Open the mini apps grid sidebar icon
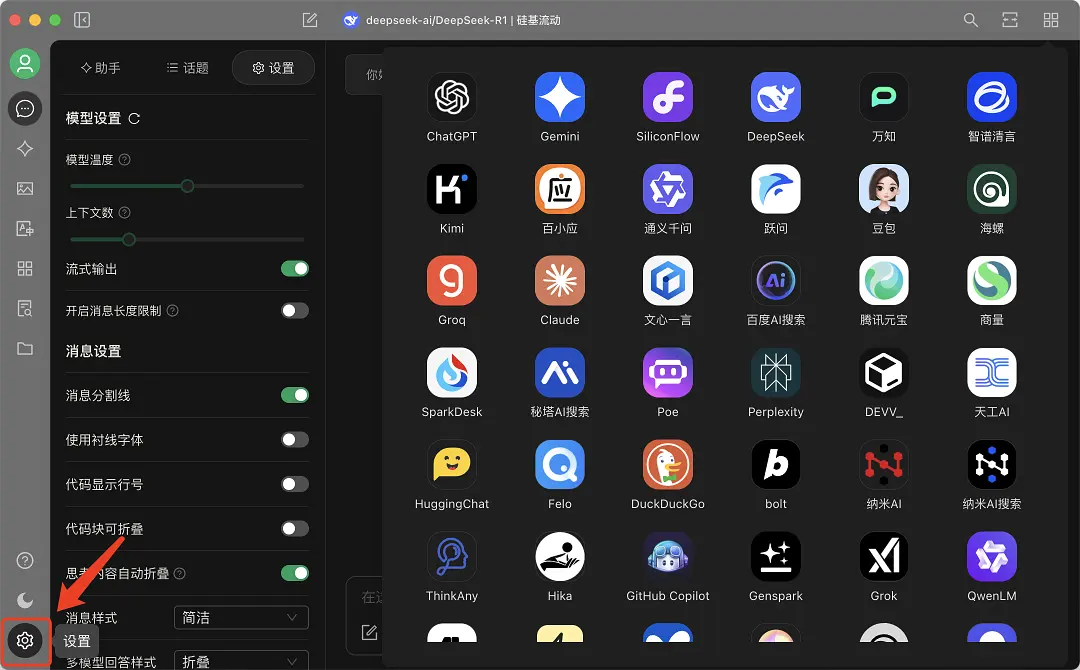 [x=25, y=269]
